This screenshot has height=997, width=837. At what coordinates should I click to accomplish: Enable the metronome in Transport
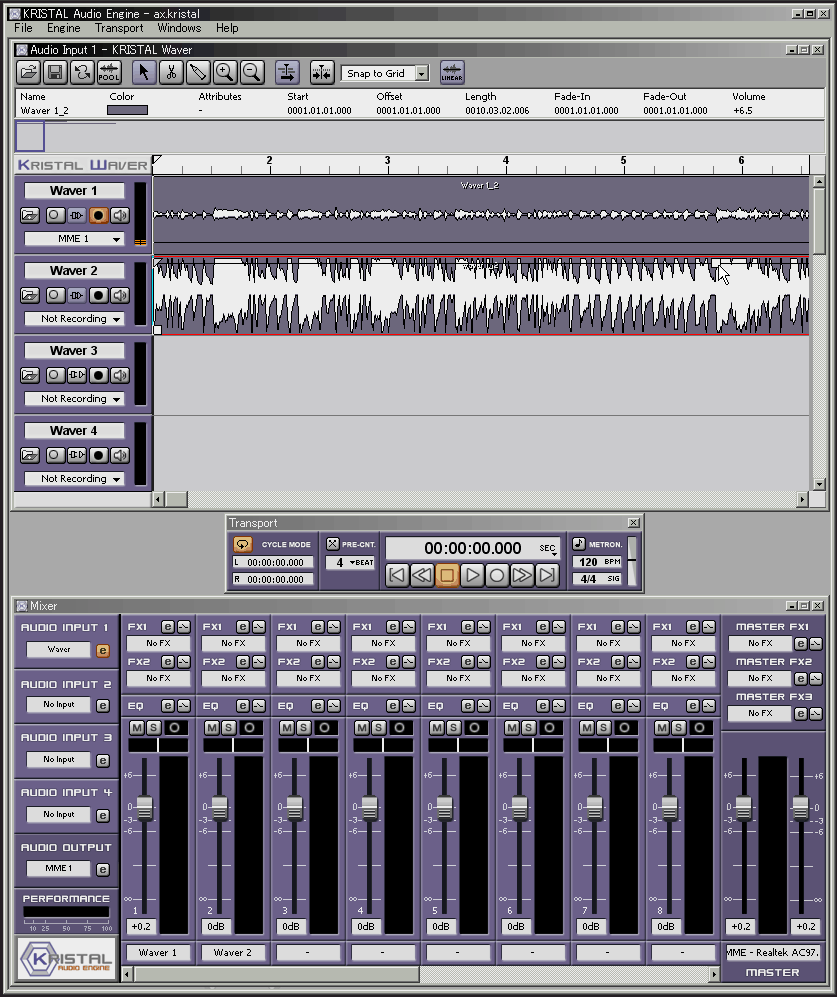point(579,544)
